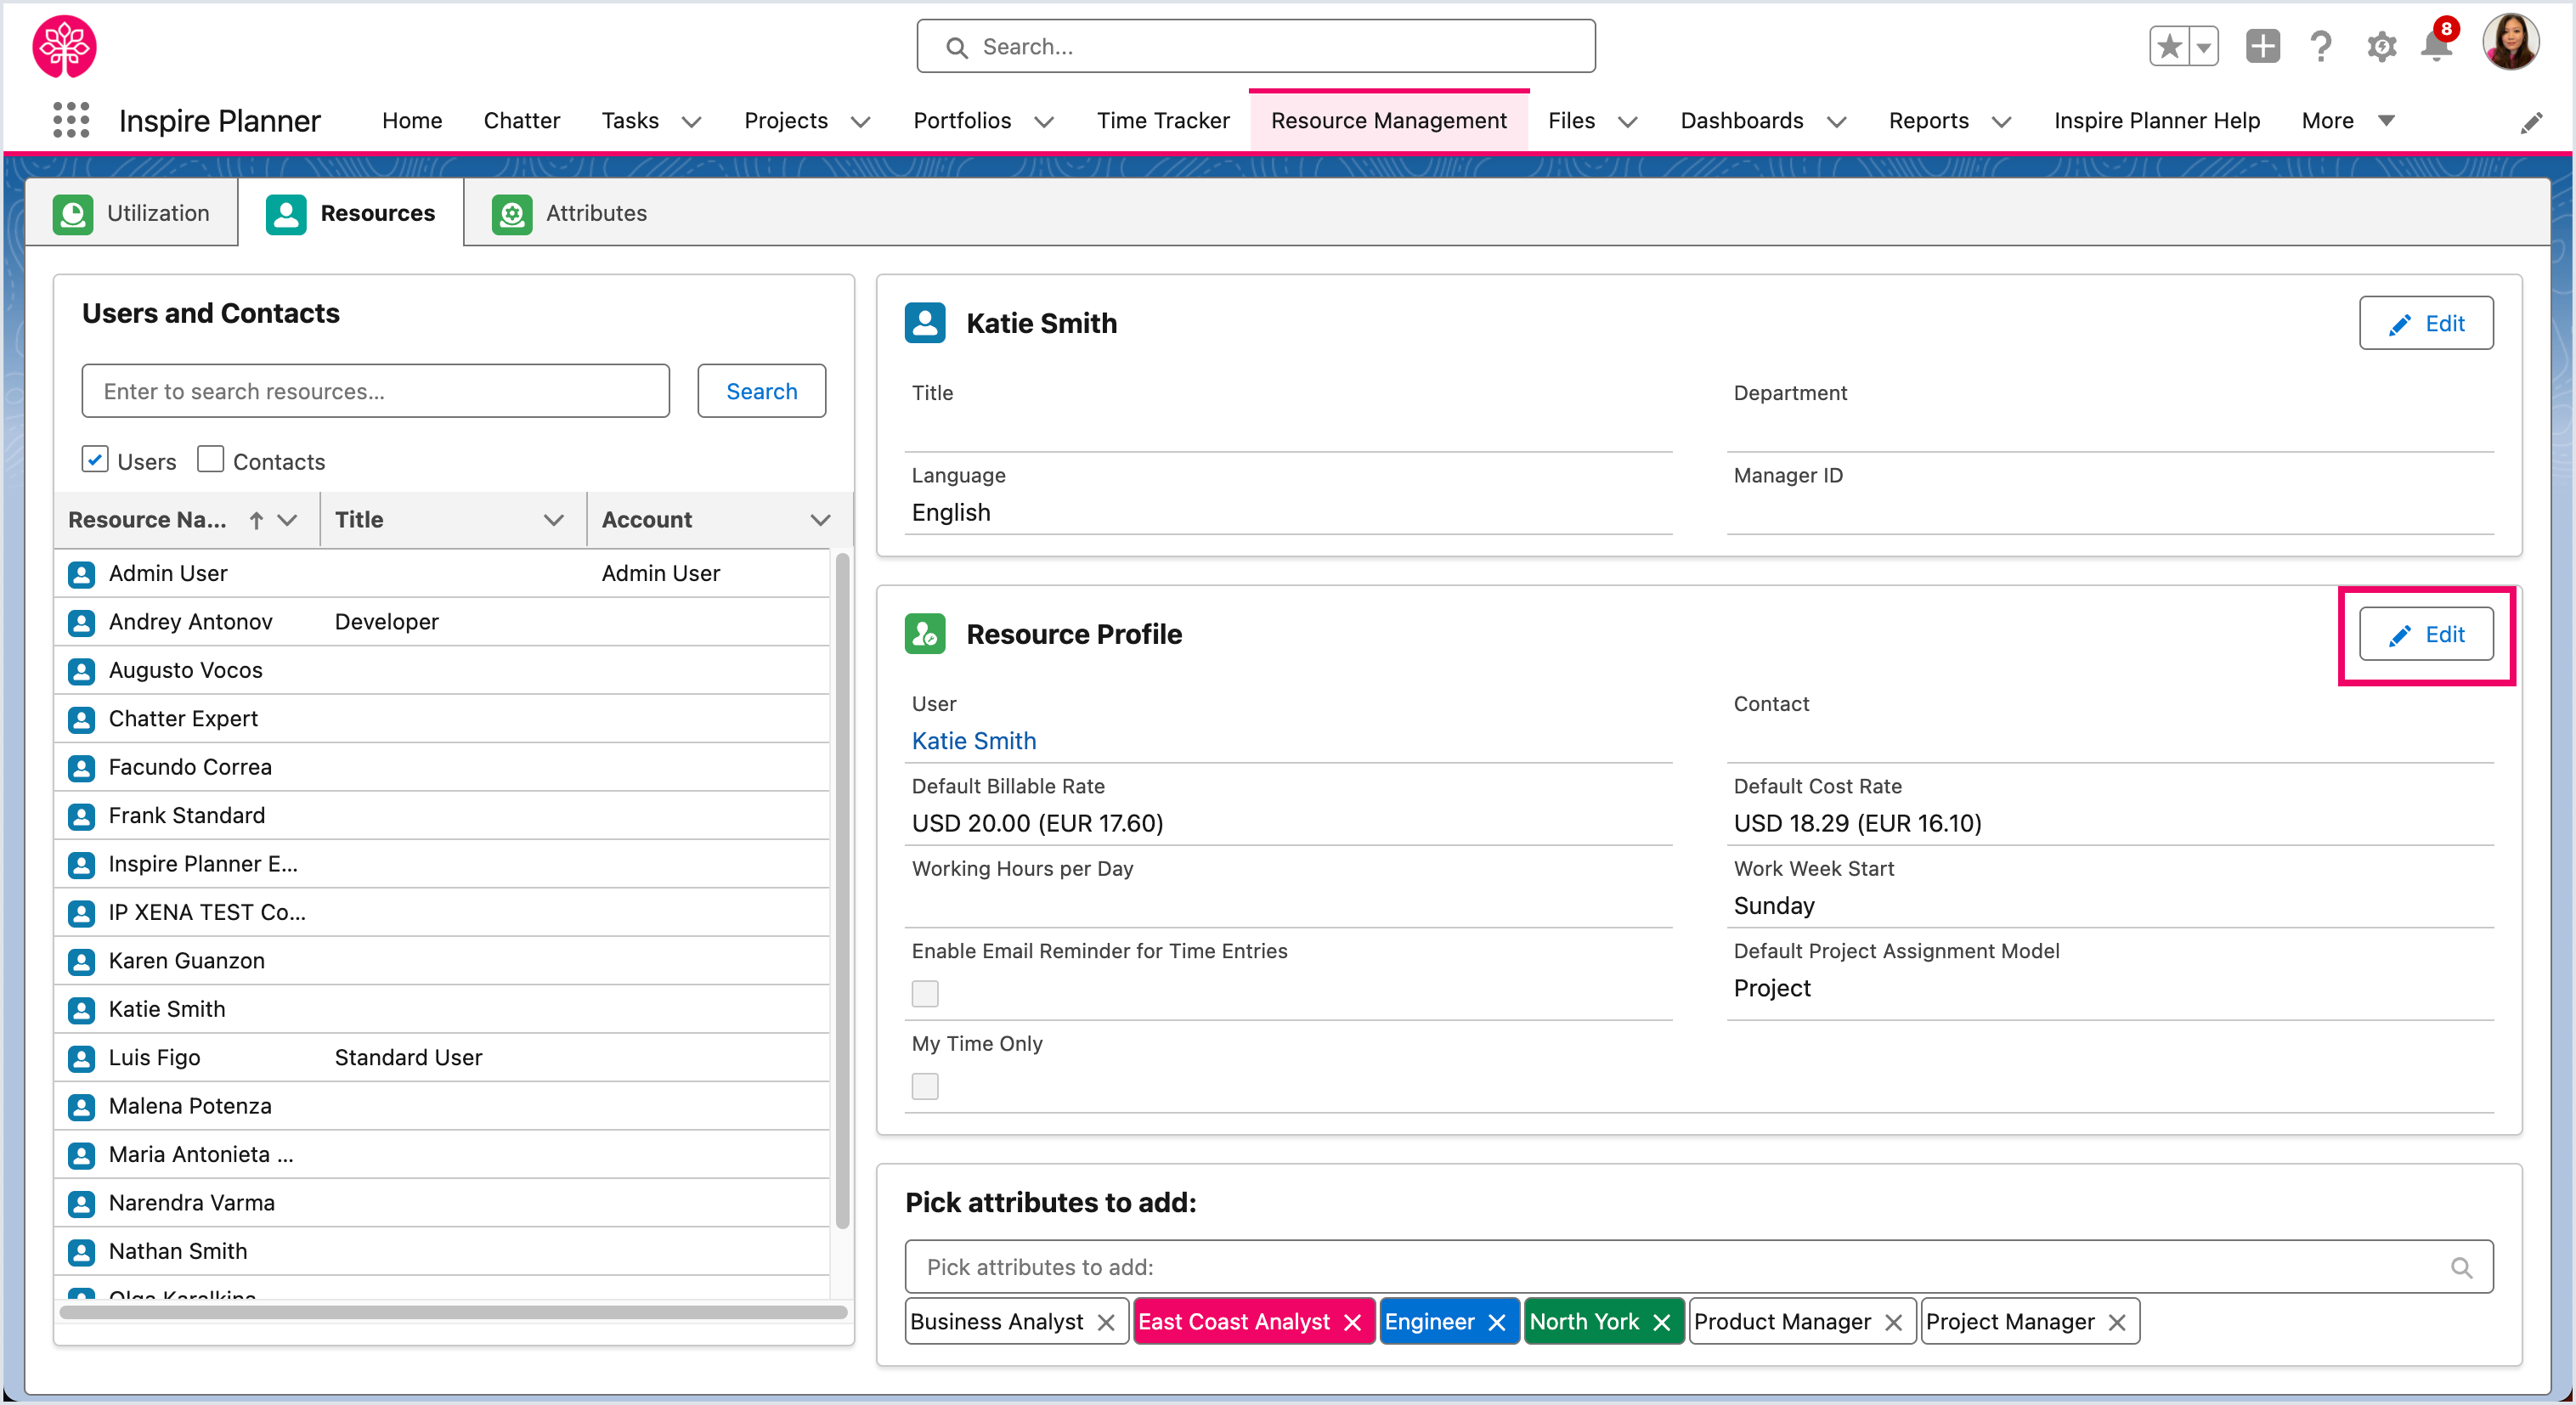Click Edit on Katie Smith card
This screenshot has width=2576, height=1405.
point(2425,323)
